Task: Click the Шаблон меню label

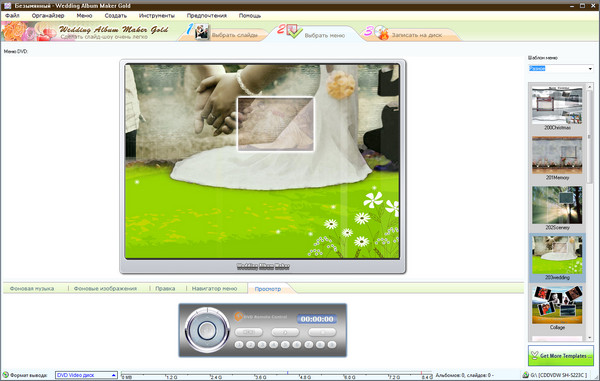Action: (543, 58)
